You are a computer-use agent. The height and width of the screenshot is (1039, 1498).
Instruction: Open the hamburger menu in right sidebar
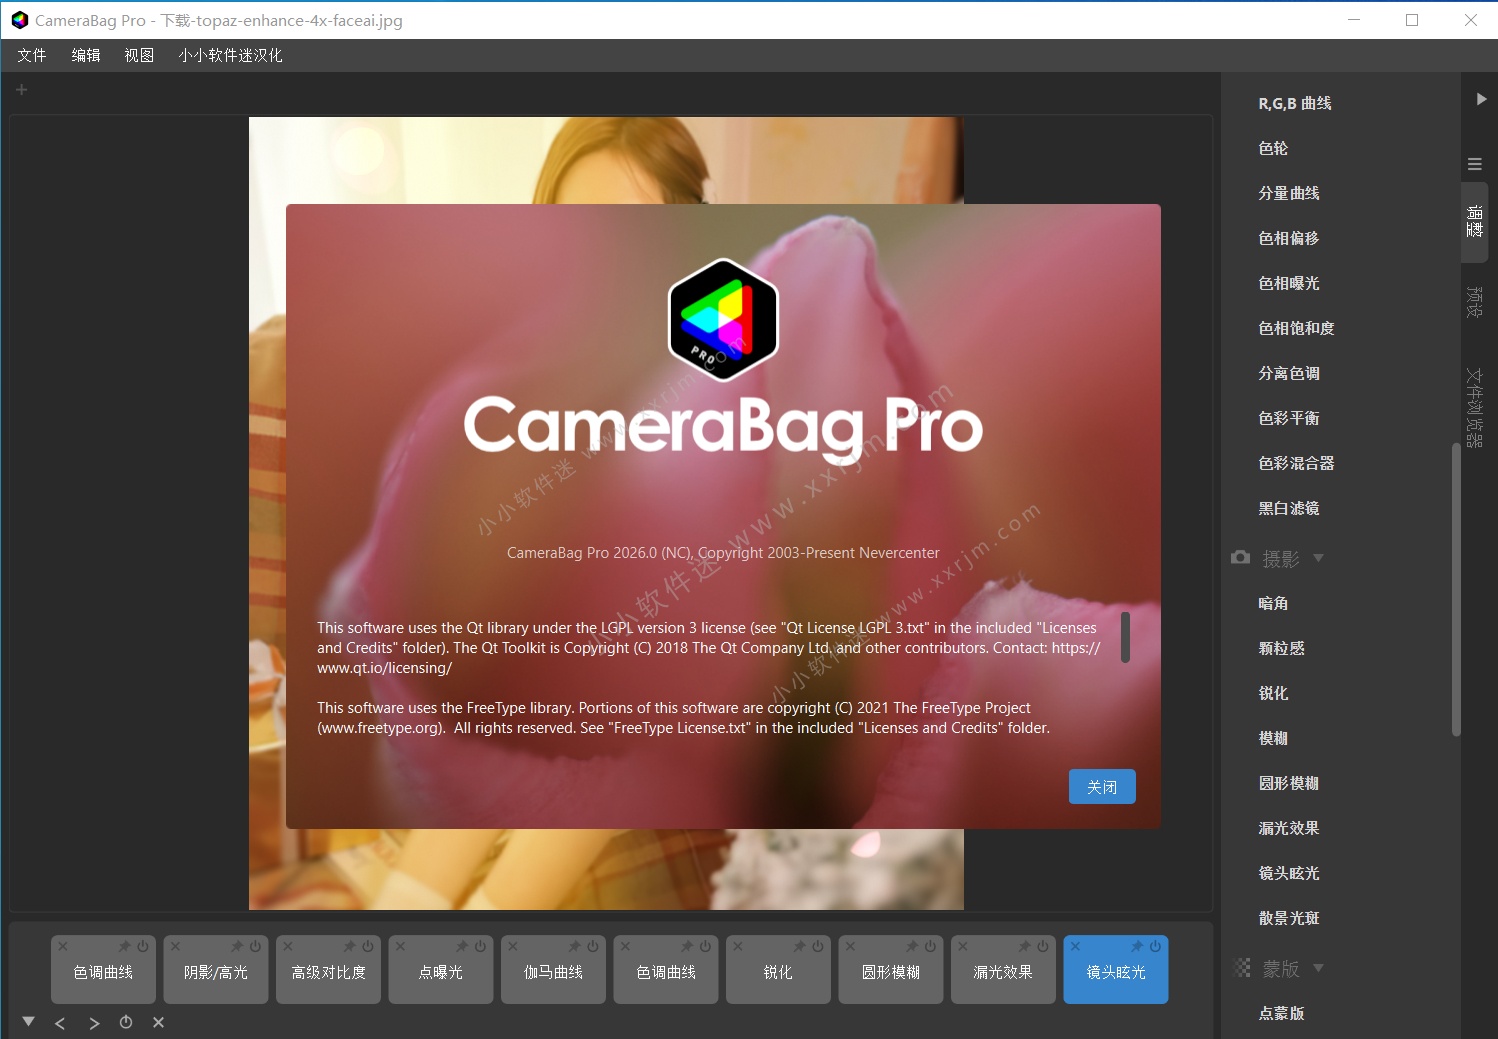point(1474,164)
